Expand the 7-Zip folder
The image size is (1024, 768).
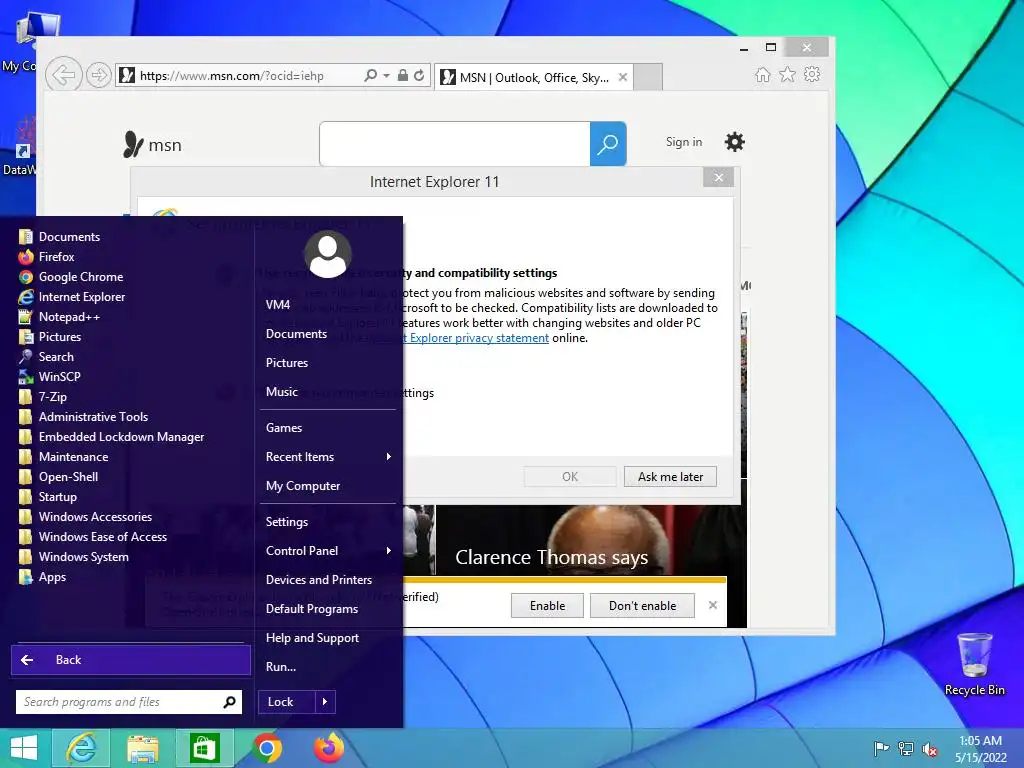43,396
